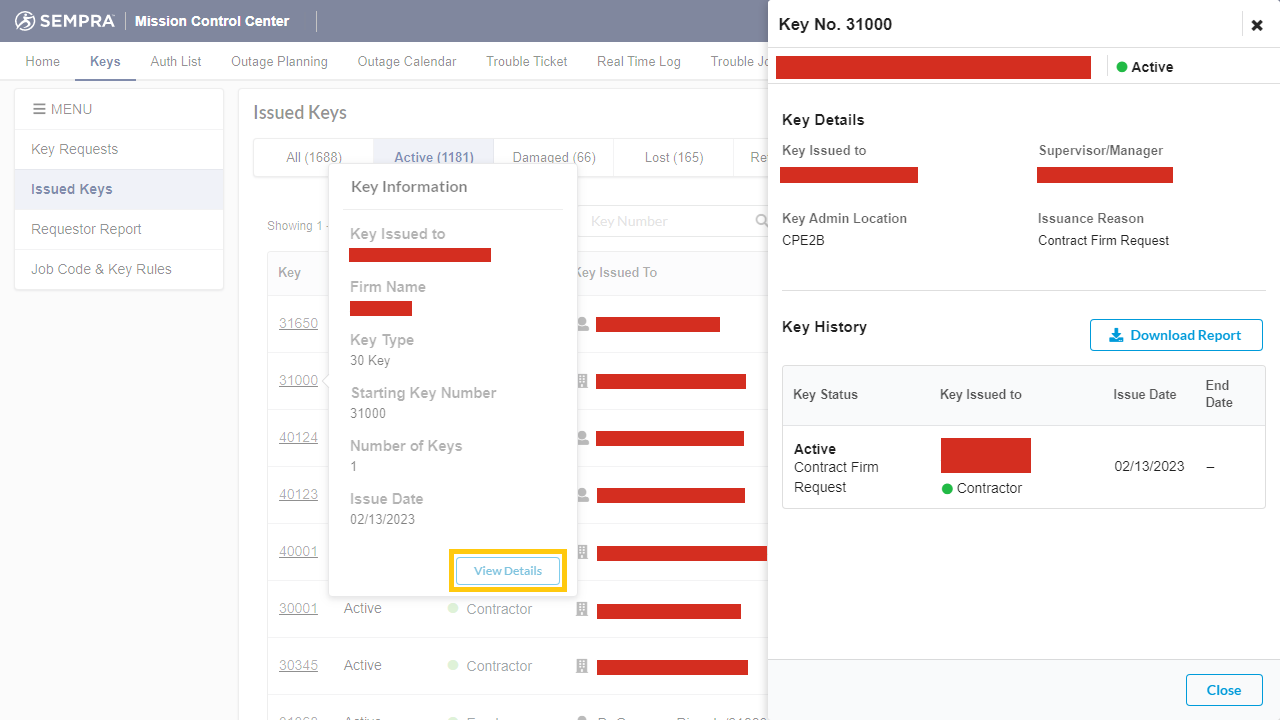Close the Key No. 31000 panel with X

pyautogui.click(x=1257, y=25)
